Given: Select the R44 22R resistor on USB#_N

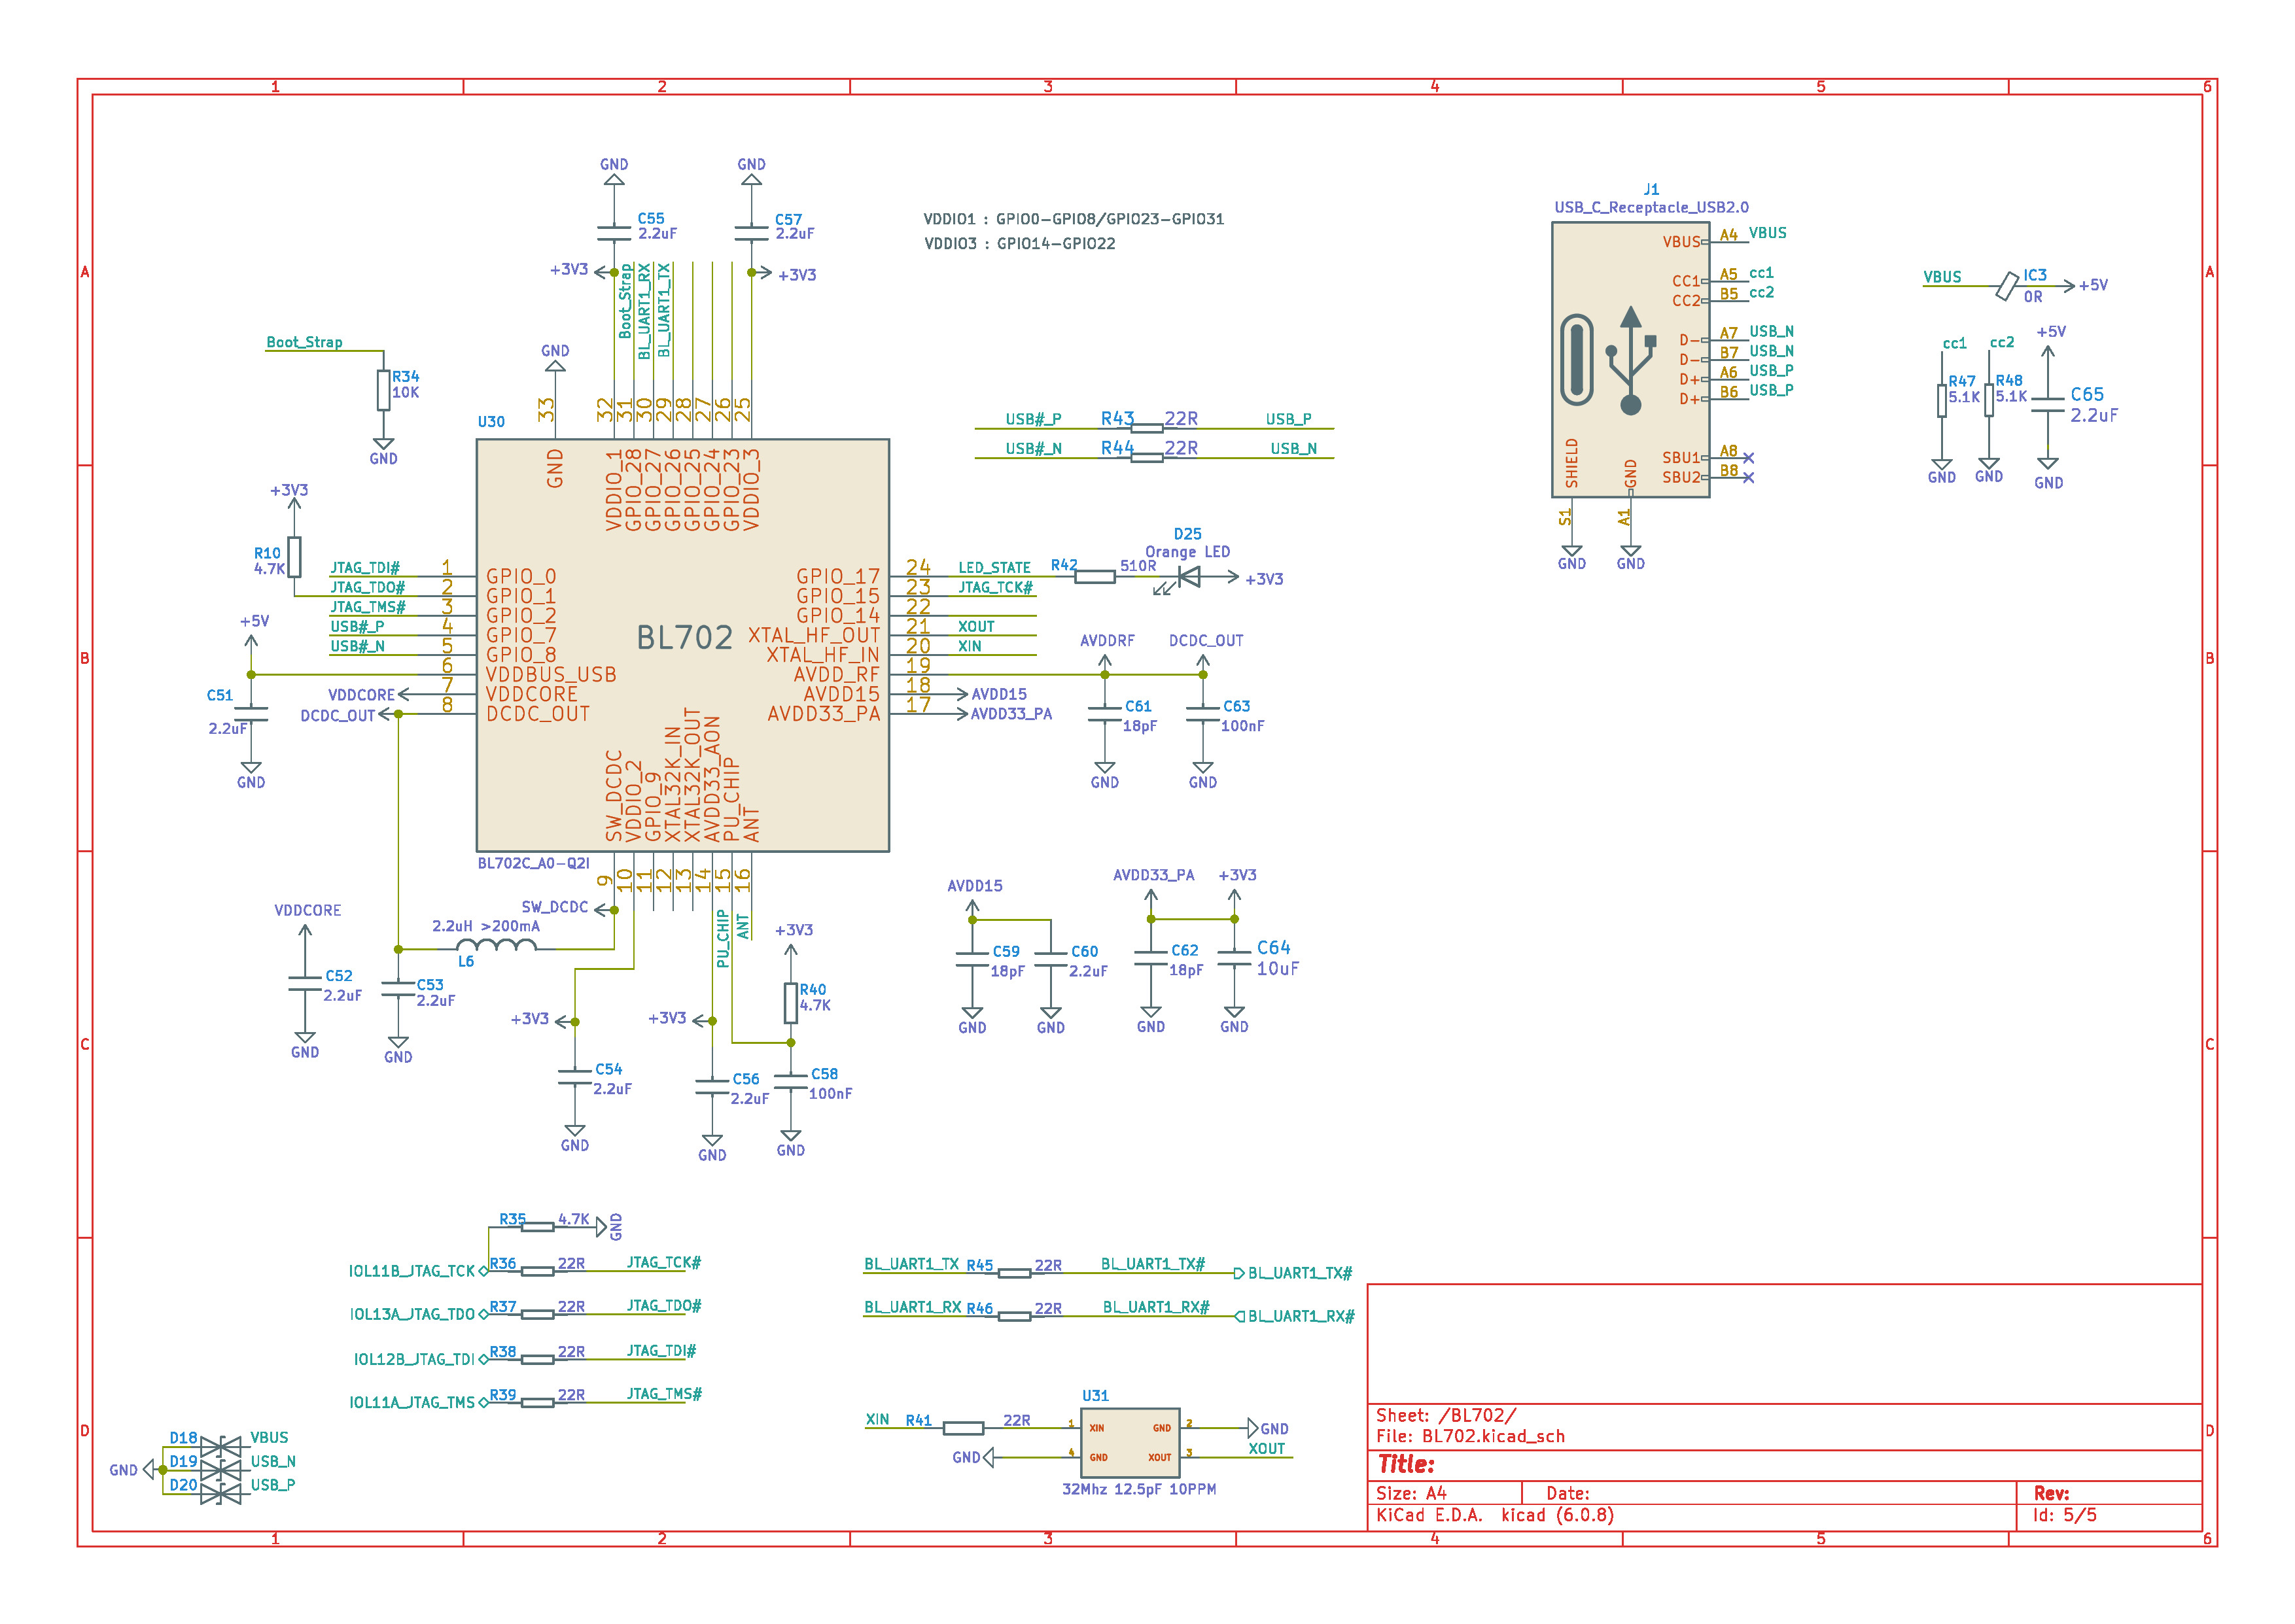Looking at the screenshot, I should 1147,458.
